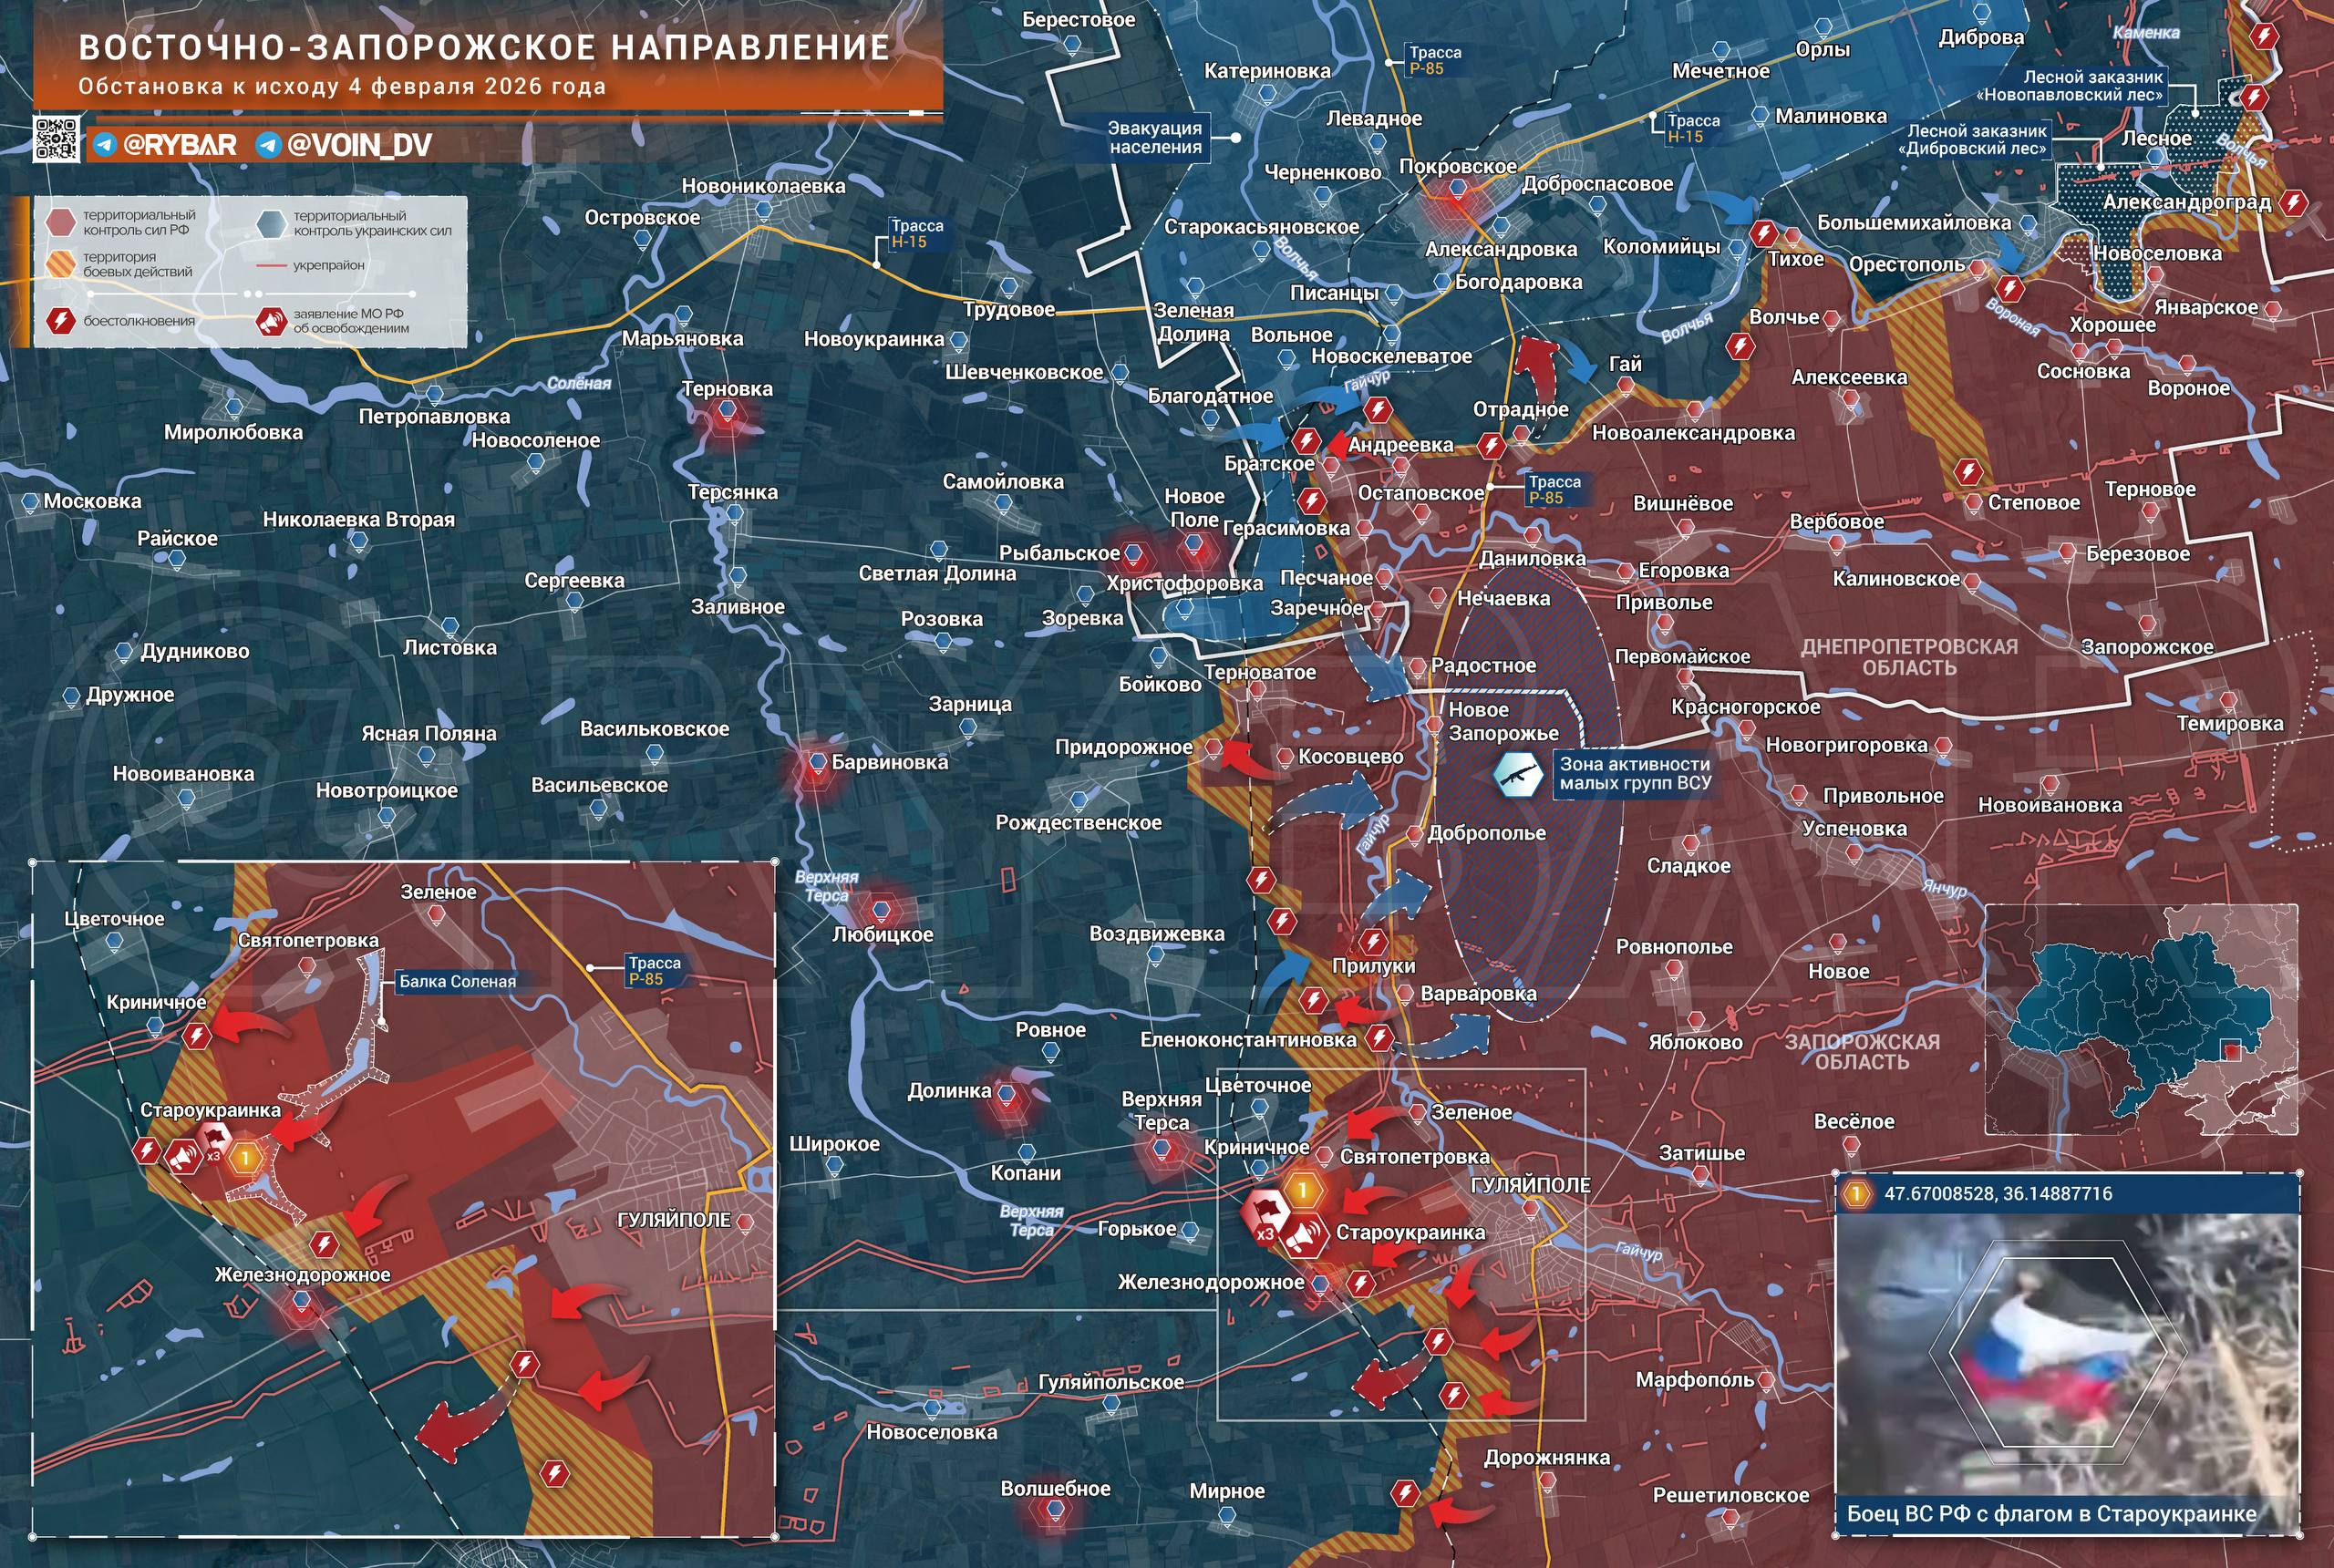Open the @RYBAR Telegram link
This screenshot has height=1568, width=2334.
[x=165, y=145]
